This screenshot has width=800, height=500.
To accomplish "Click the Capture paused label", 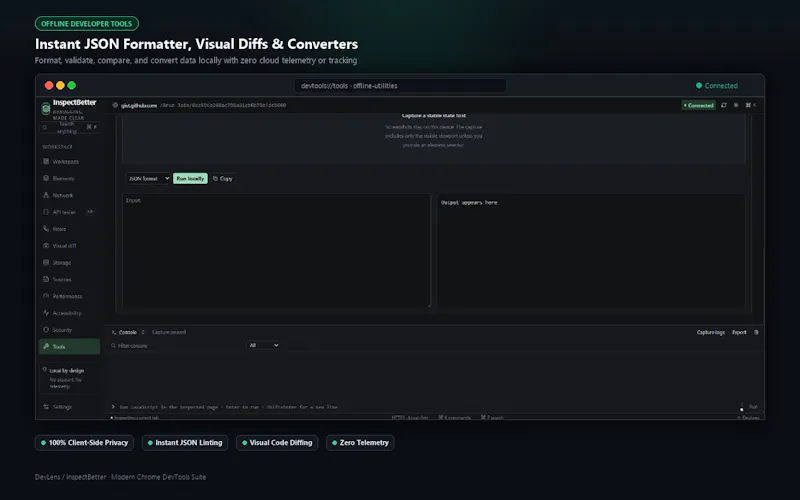I will pos(169,332).
